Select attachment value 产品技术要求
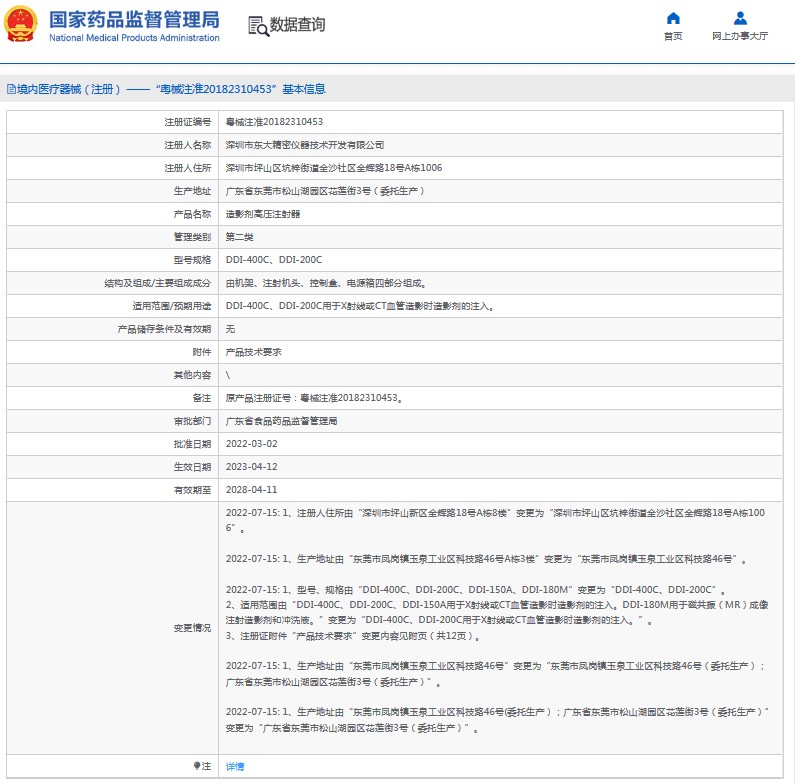 click(254, 352)
